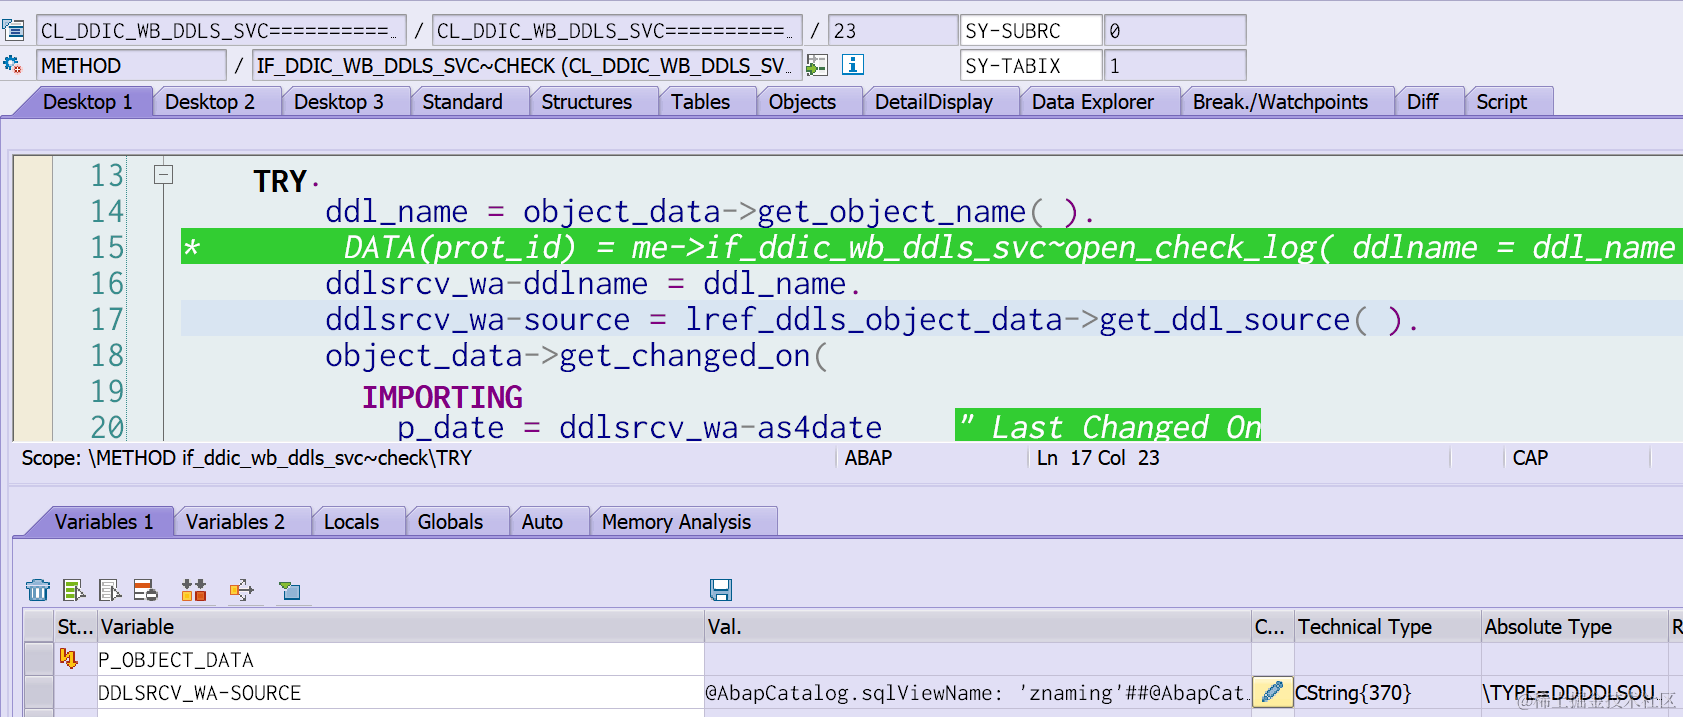Click the SY-SUBRC label field

click(1030, 30)
